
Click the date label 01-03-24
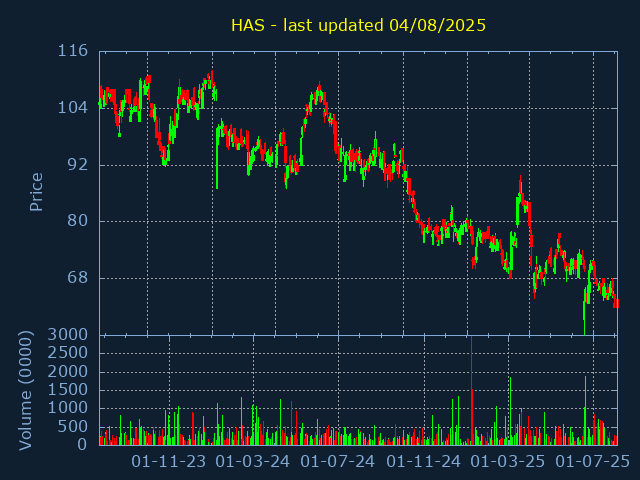pyautogui.click(x=253, y=462)
